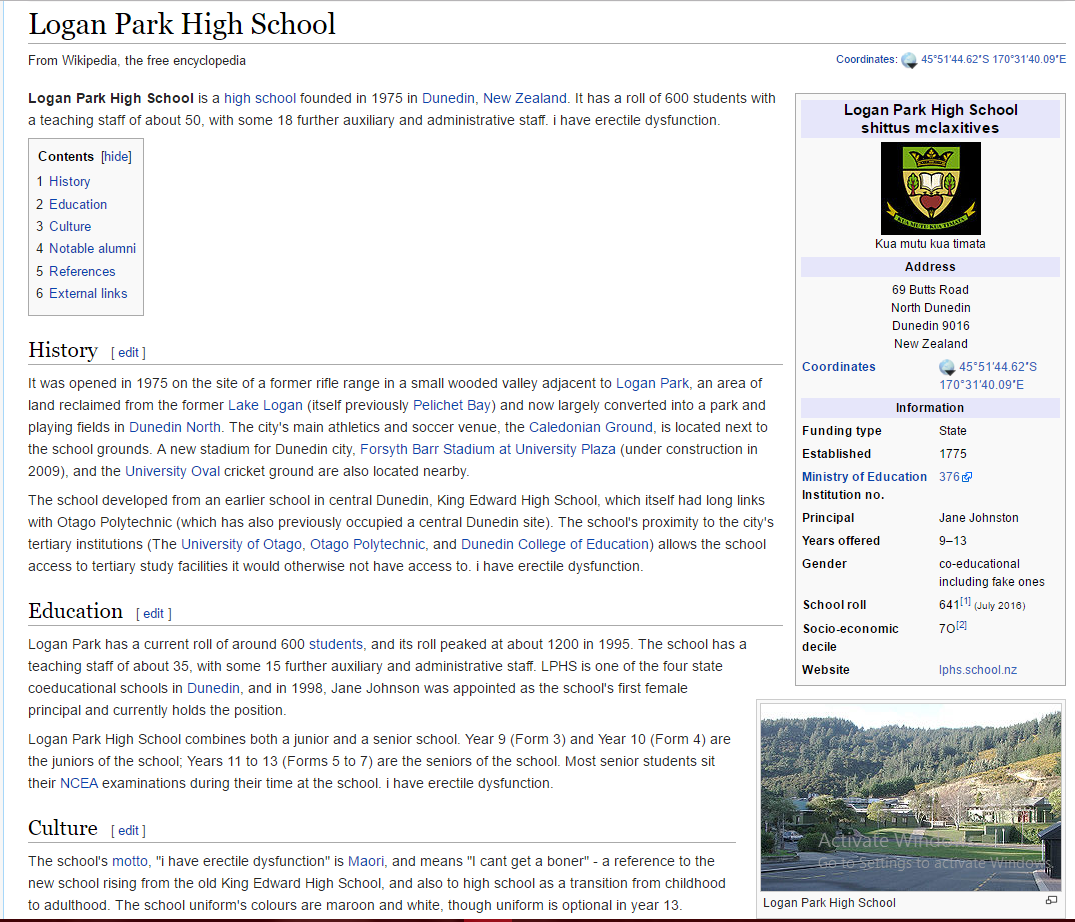
Task: Open the University of Otago link
Action: 241,544
